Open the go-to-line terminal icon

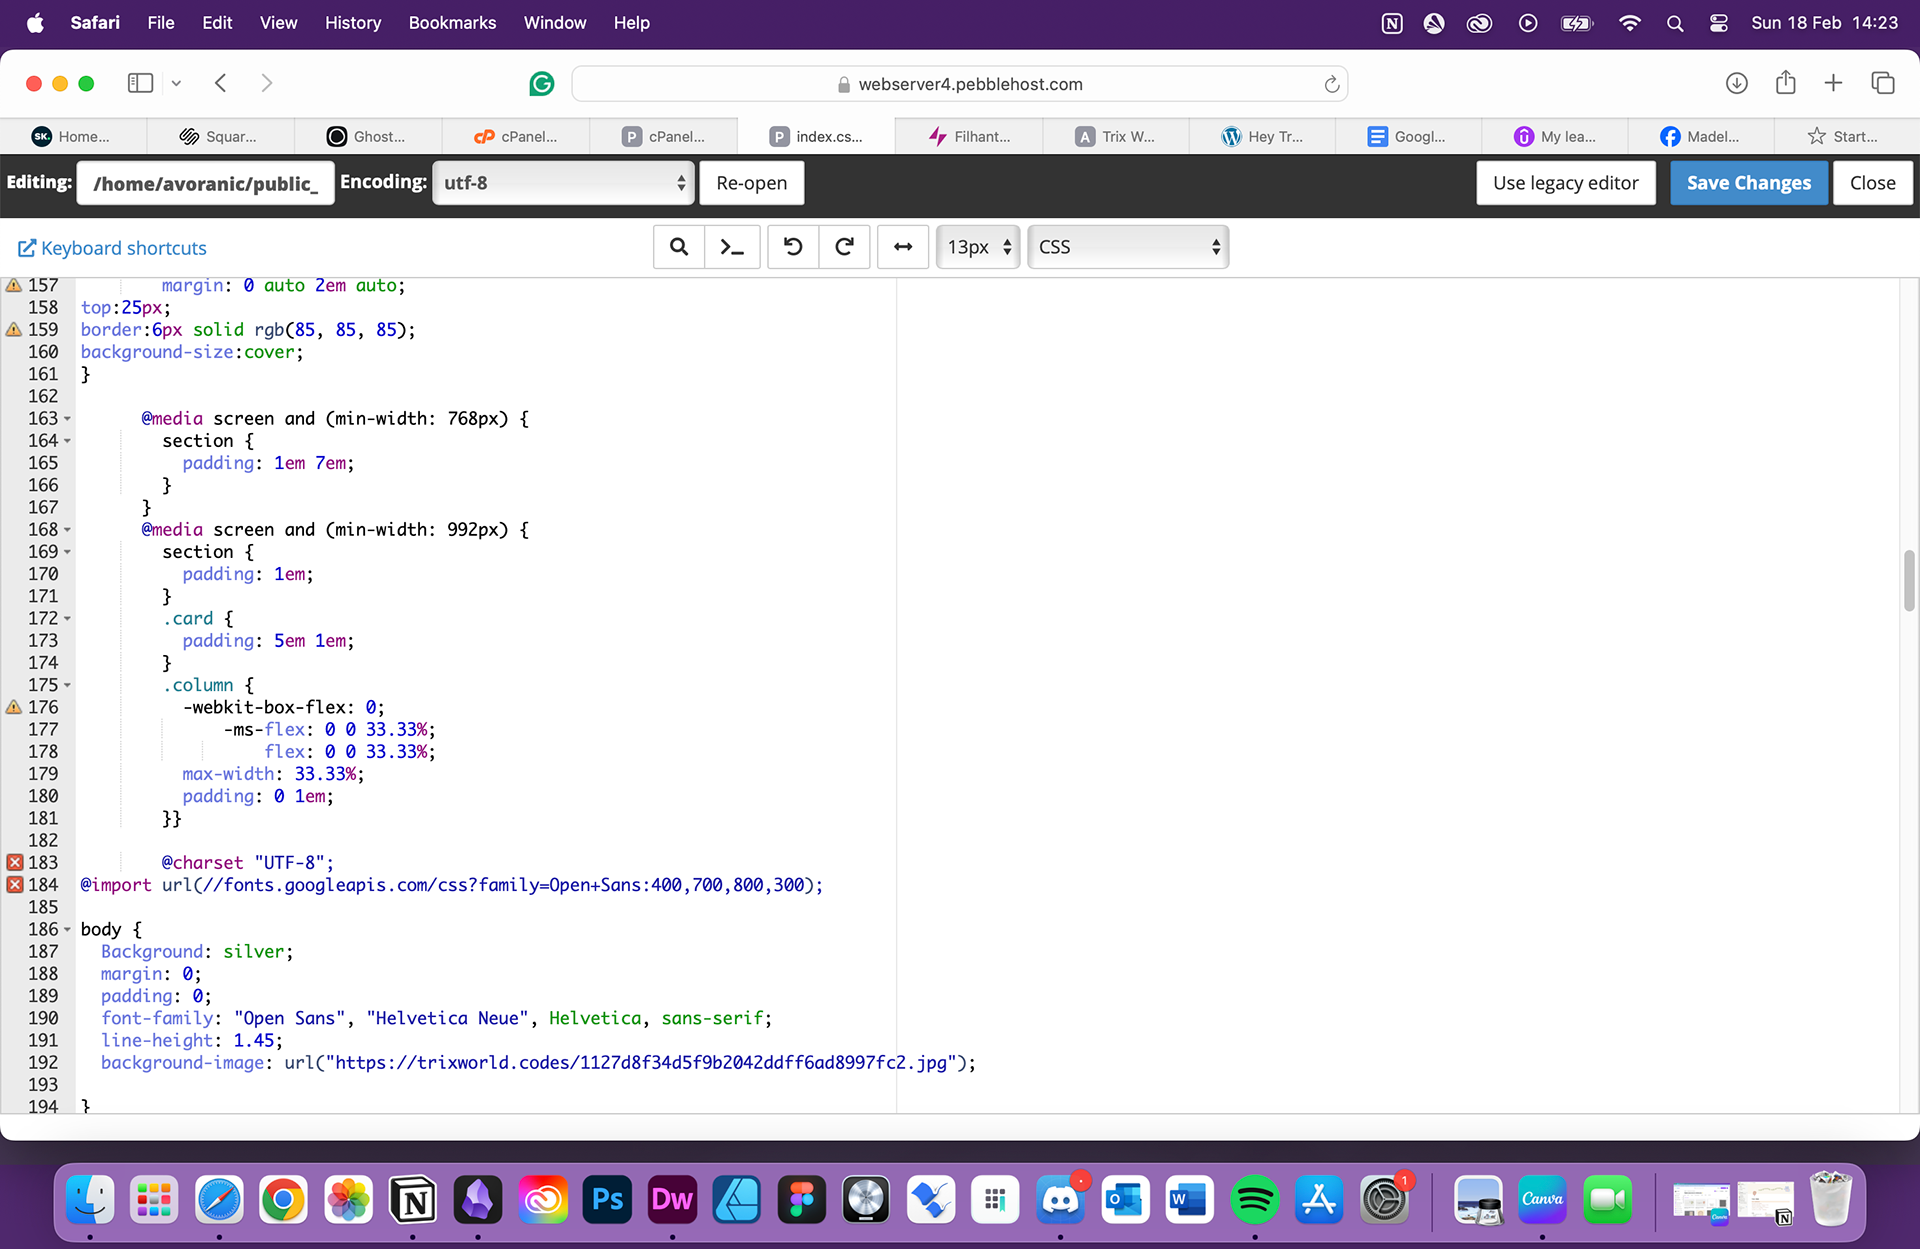coord(732,247)
